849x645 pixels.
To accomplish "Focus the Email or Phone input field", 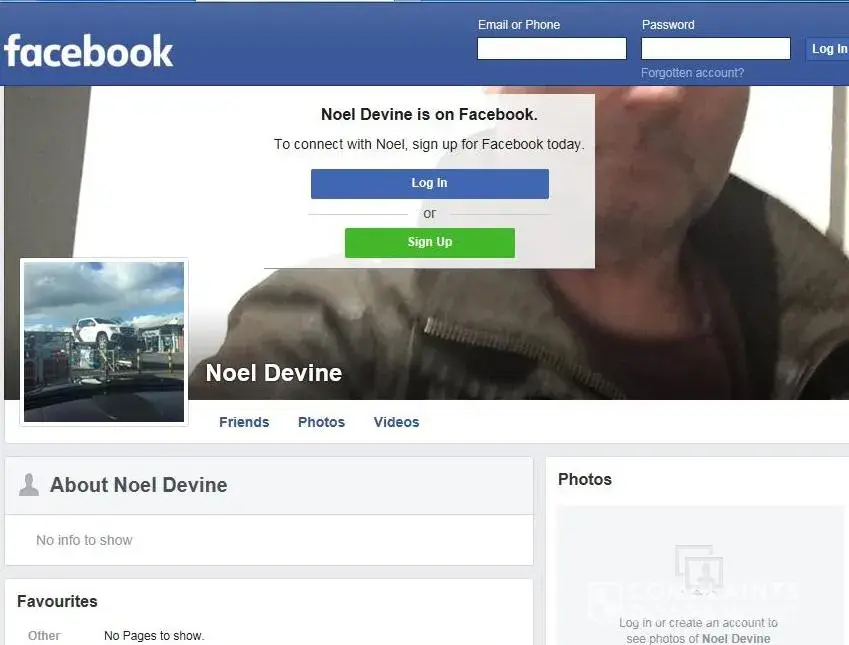I will (551, 49).
